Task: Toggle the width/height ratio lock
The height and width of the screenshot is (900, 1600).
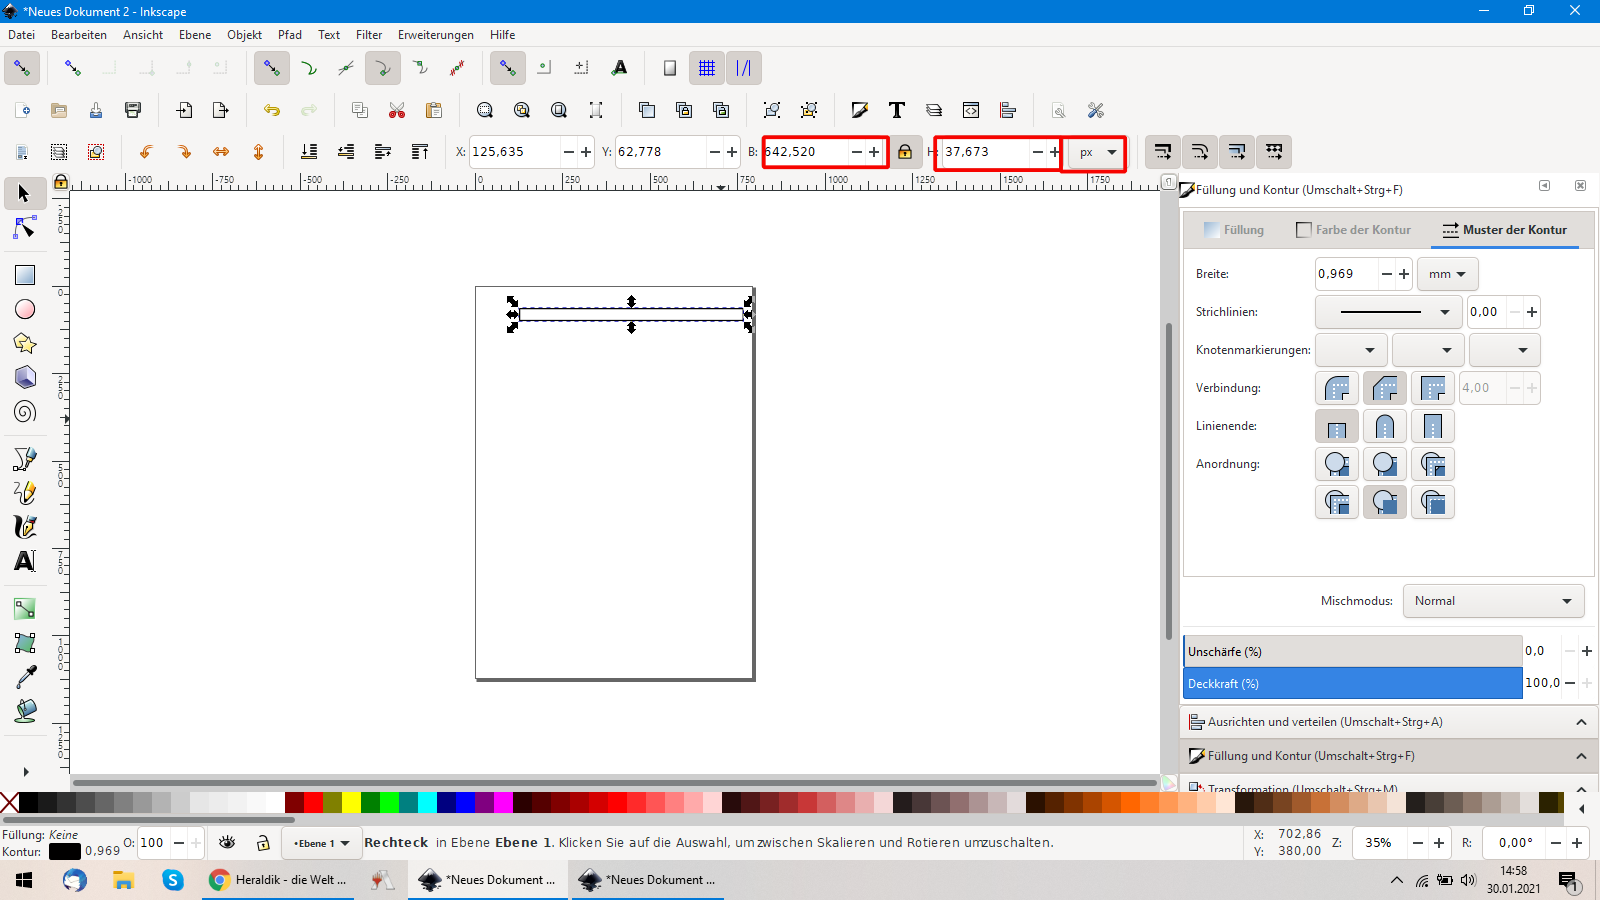Action: pos(905,152)
